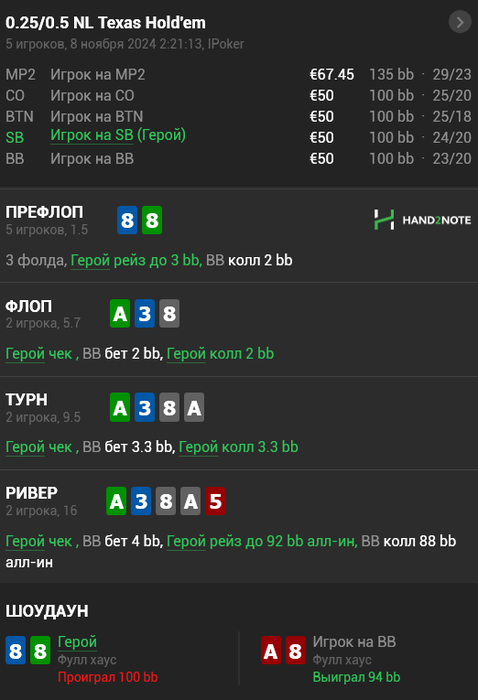
Task: Follow the 'Герой' link in the preflop action line
Action: pos(90,260)
